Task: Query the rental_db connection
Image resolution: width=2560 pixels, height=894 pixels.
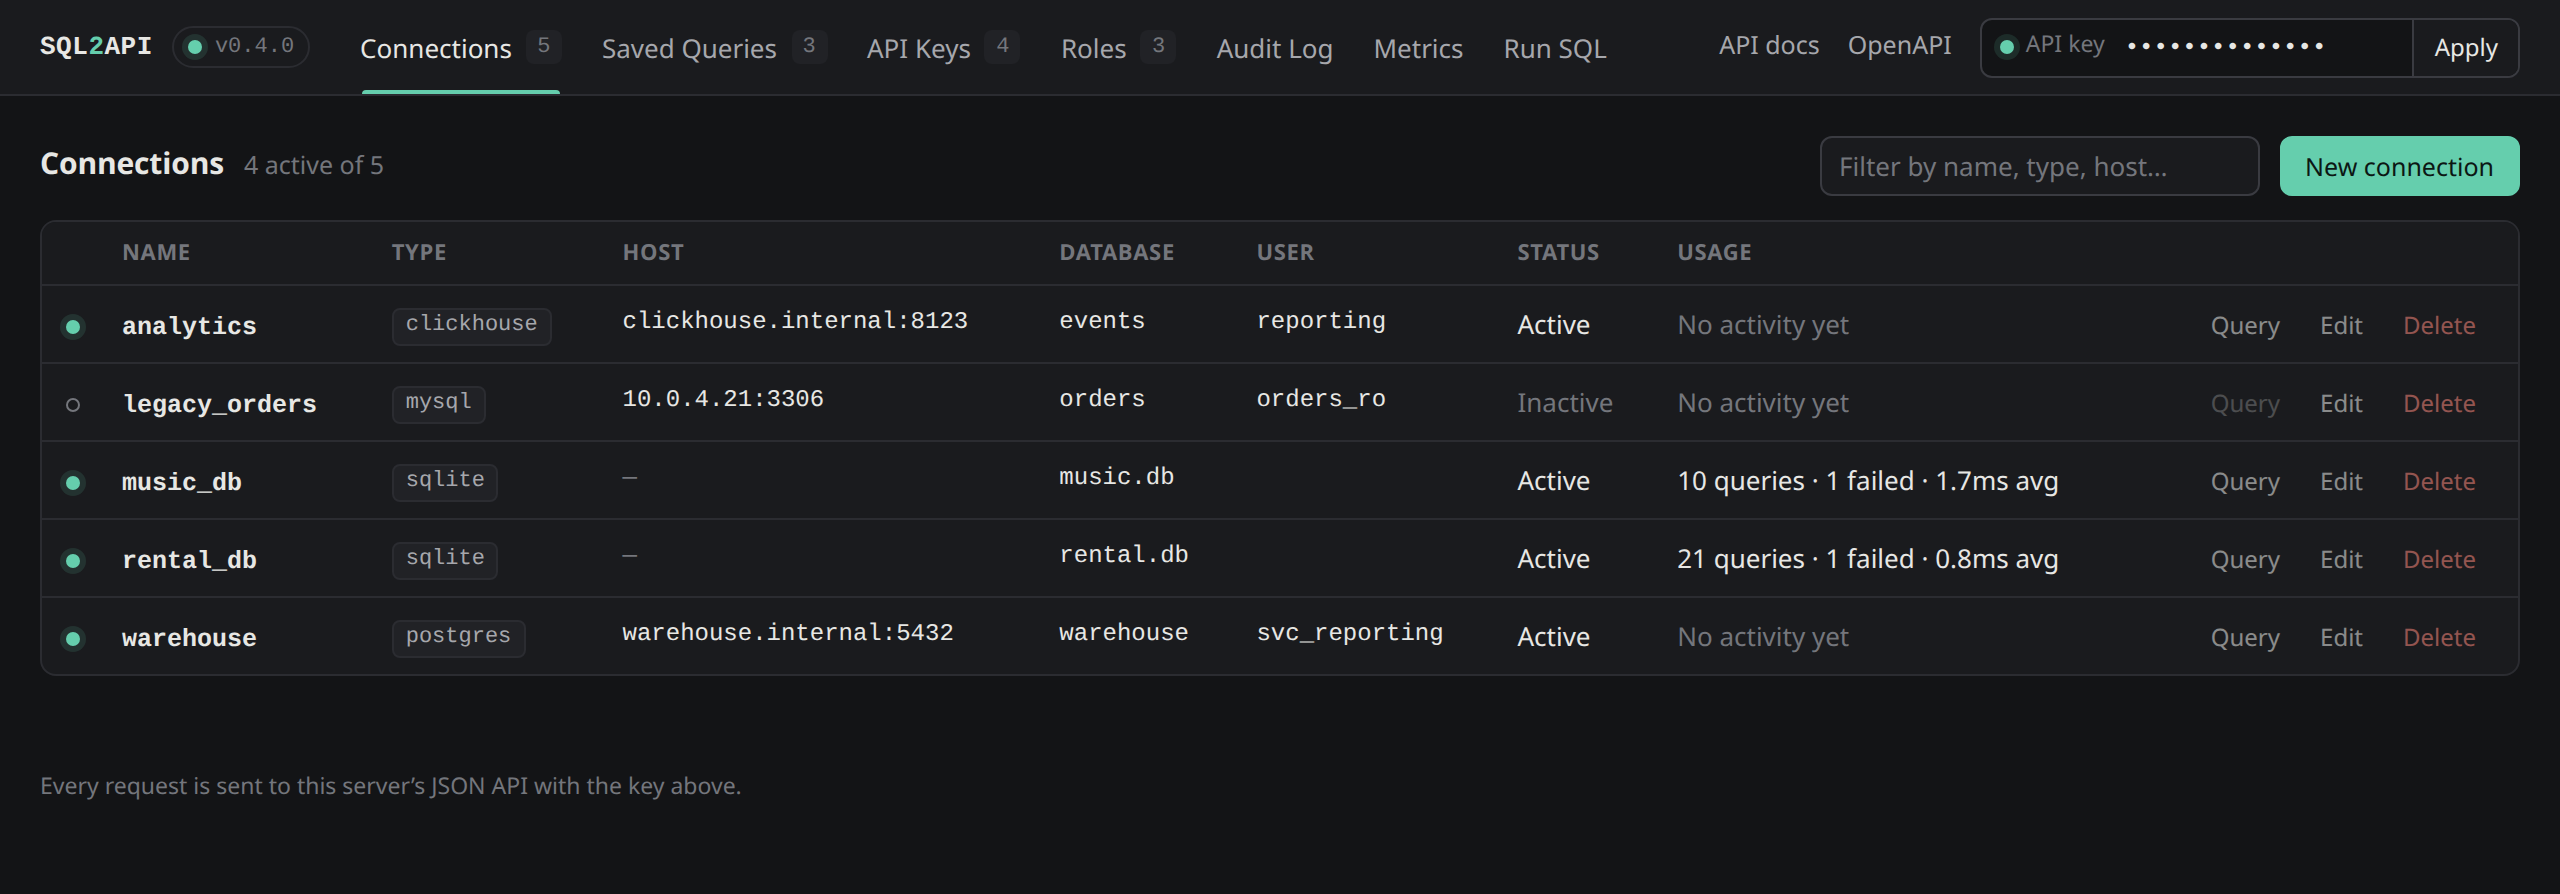Action: [2245, 560]
